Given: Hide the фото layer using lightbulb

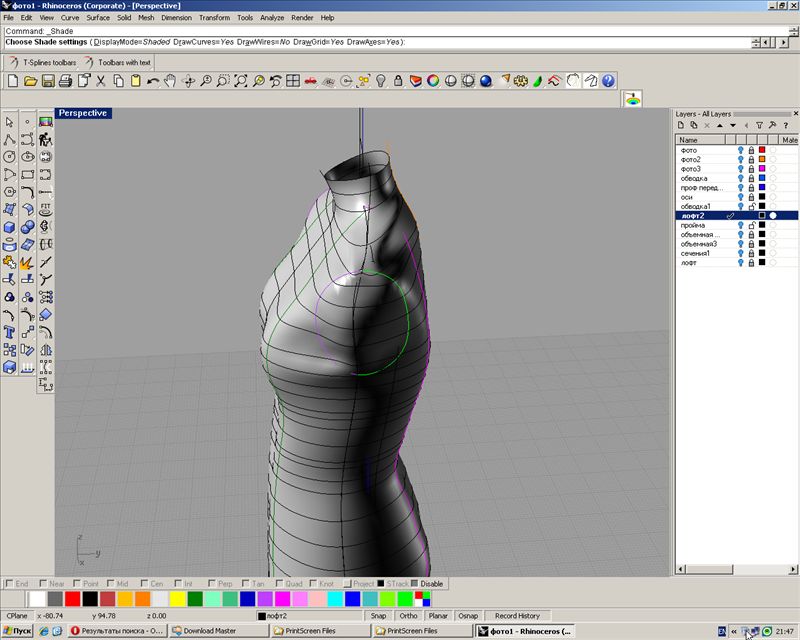Looking at the screenshot, I should [x=741, y=150].
